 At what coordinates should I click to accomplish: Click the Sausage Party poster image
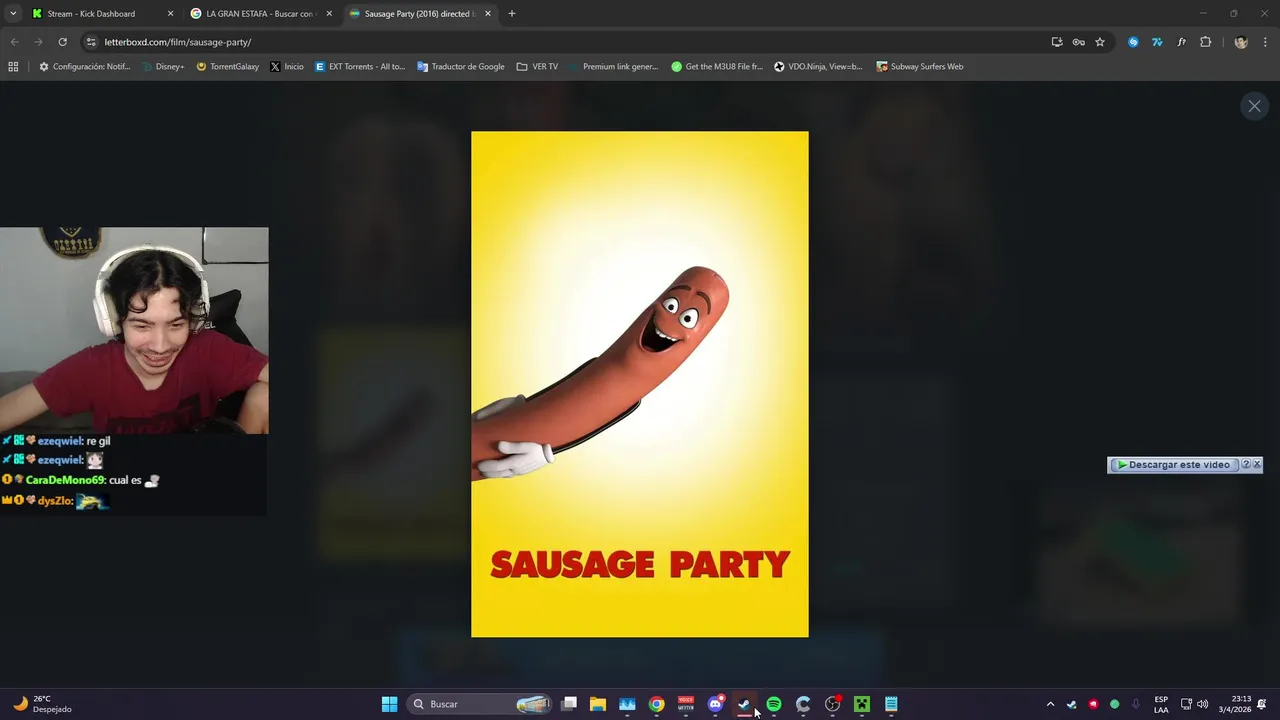tap(640, 384)
